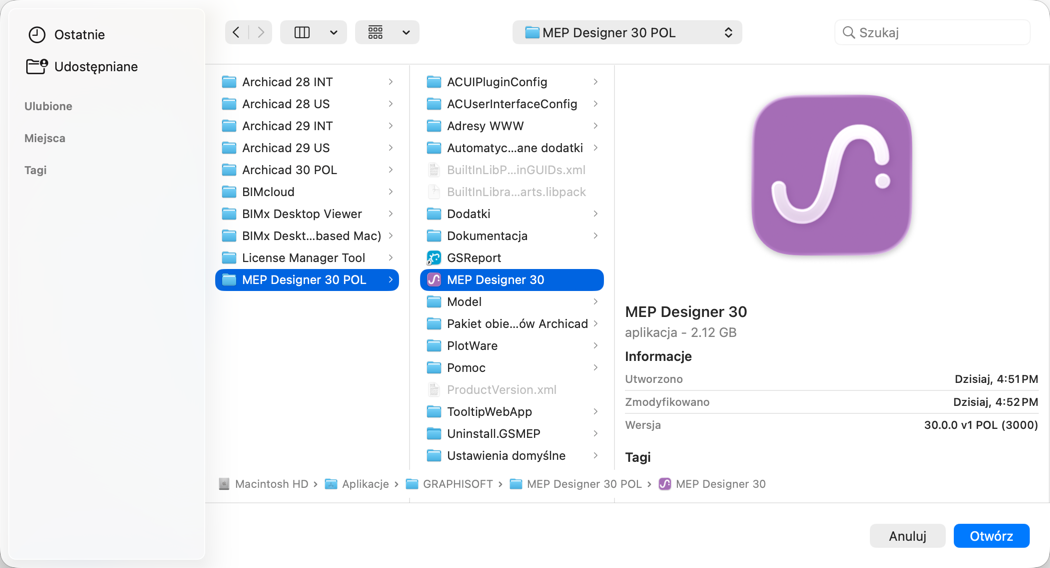This screenshot has height=568, width=1050.
Task: Open the view mode dropdown arrow
Action: point(333,32)
